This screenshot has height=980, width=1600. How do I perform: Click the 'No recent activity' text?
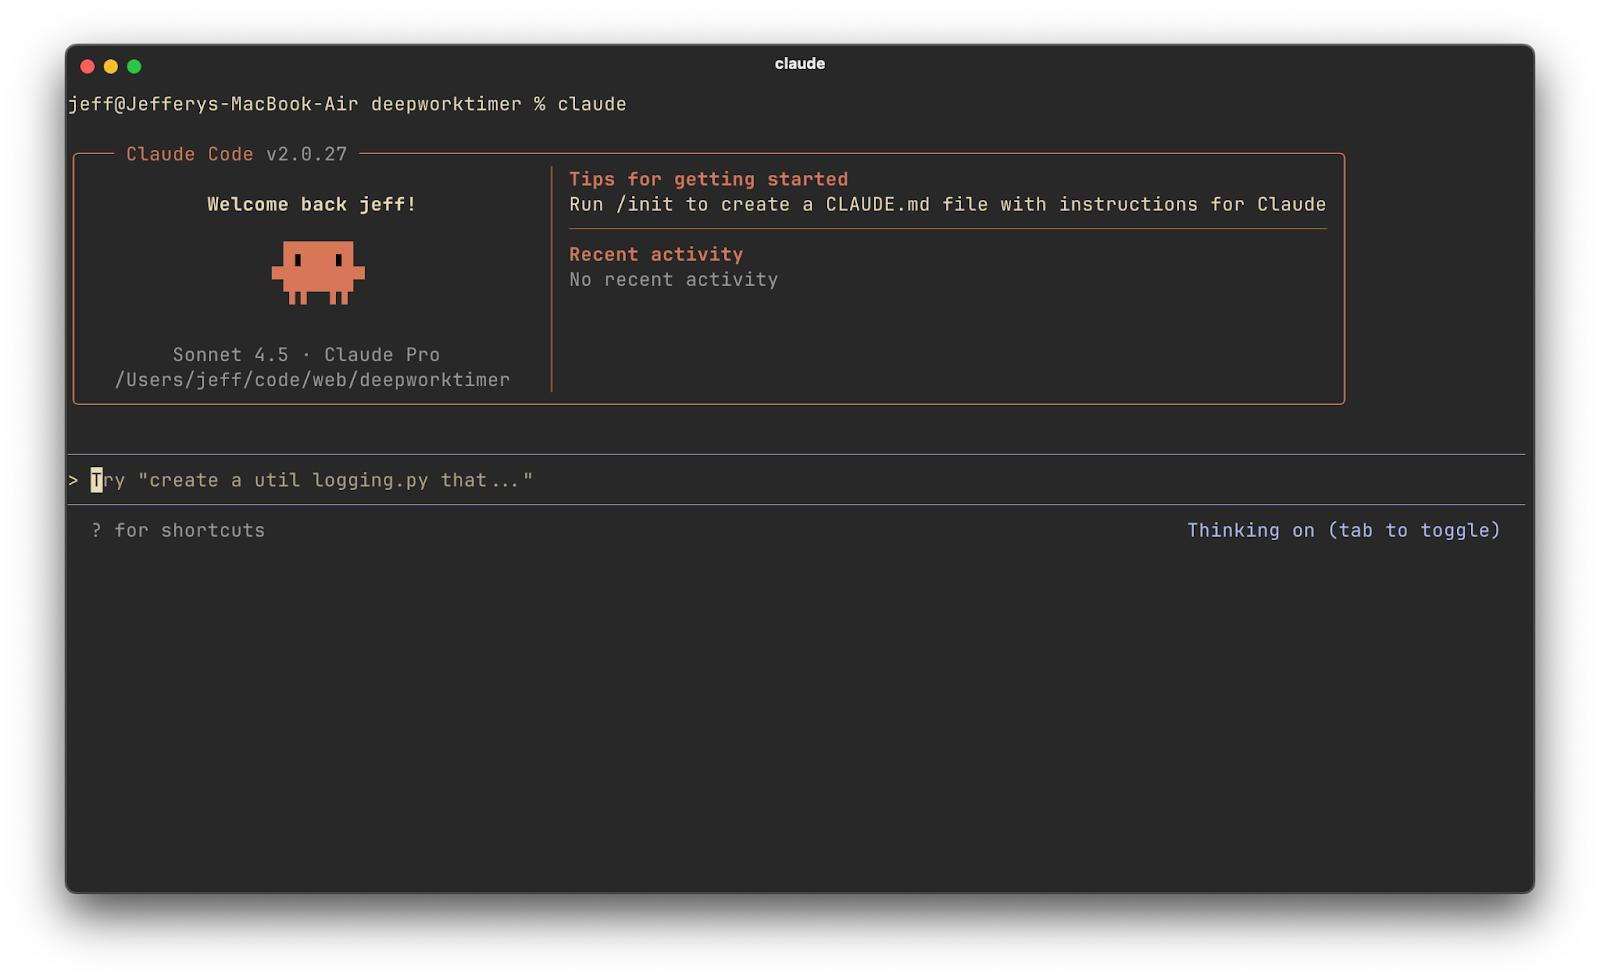tap(673, 280)
